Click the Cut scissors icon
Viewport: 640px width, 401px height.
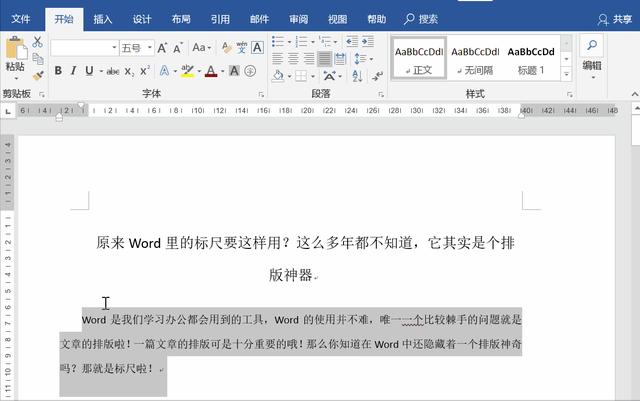tap(37, 42)
